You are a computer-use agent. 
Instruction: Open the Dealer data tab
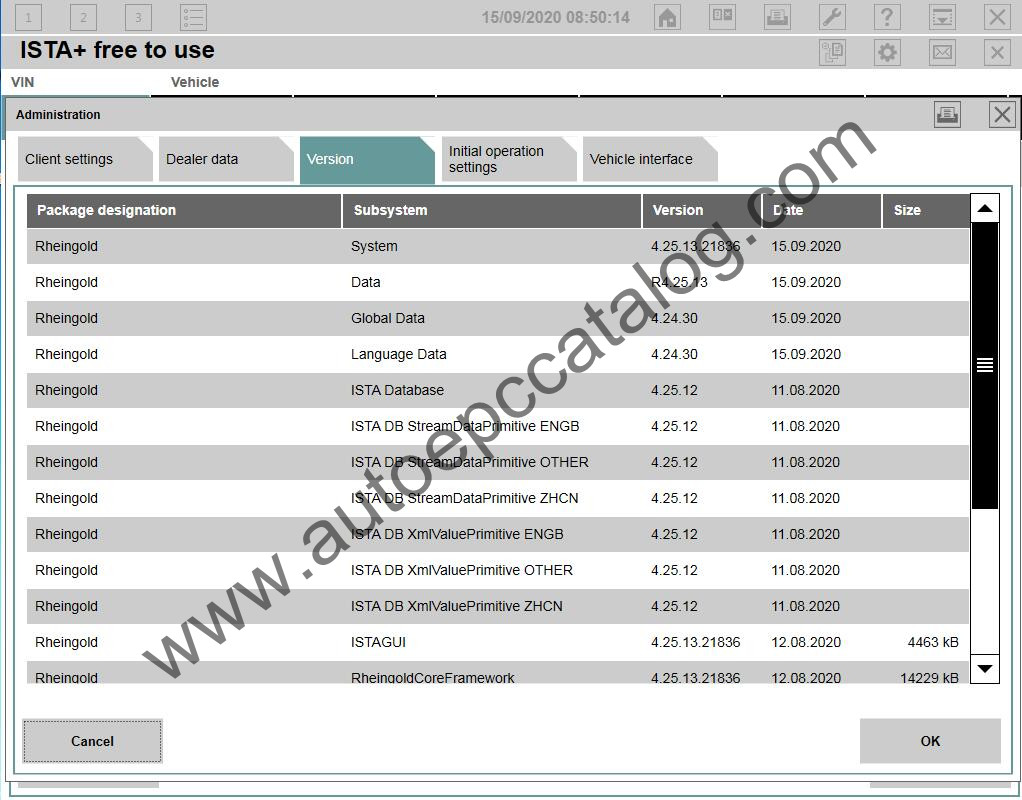(226, 159)
